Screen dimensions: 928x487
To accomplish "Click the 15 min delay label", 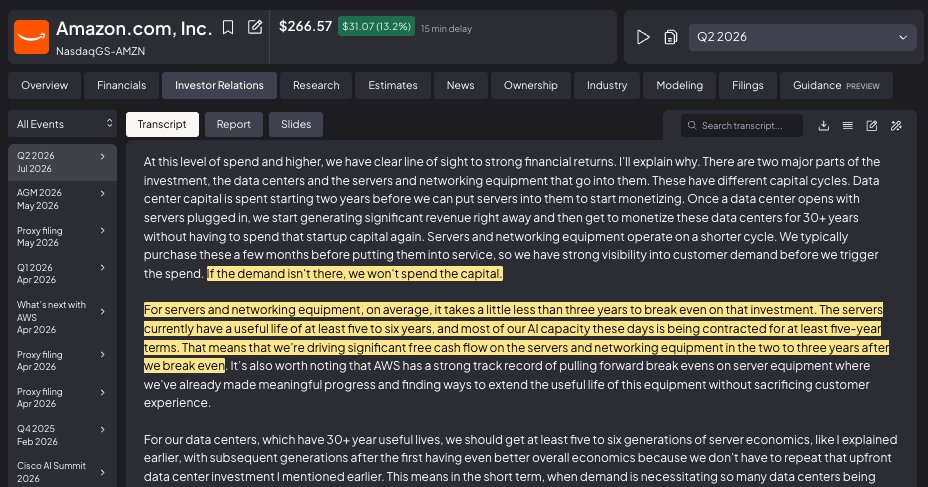I will tap(446, 28).
